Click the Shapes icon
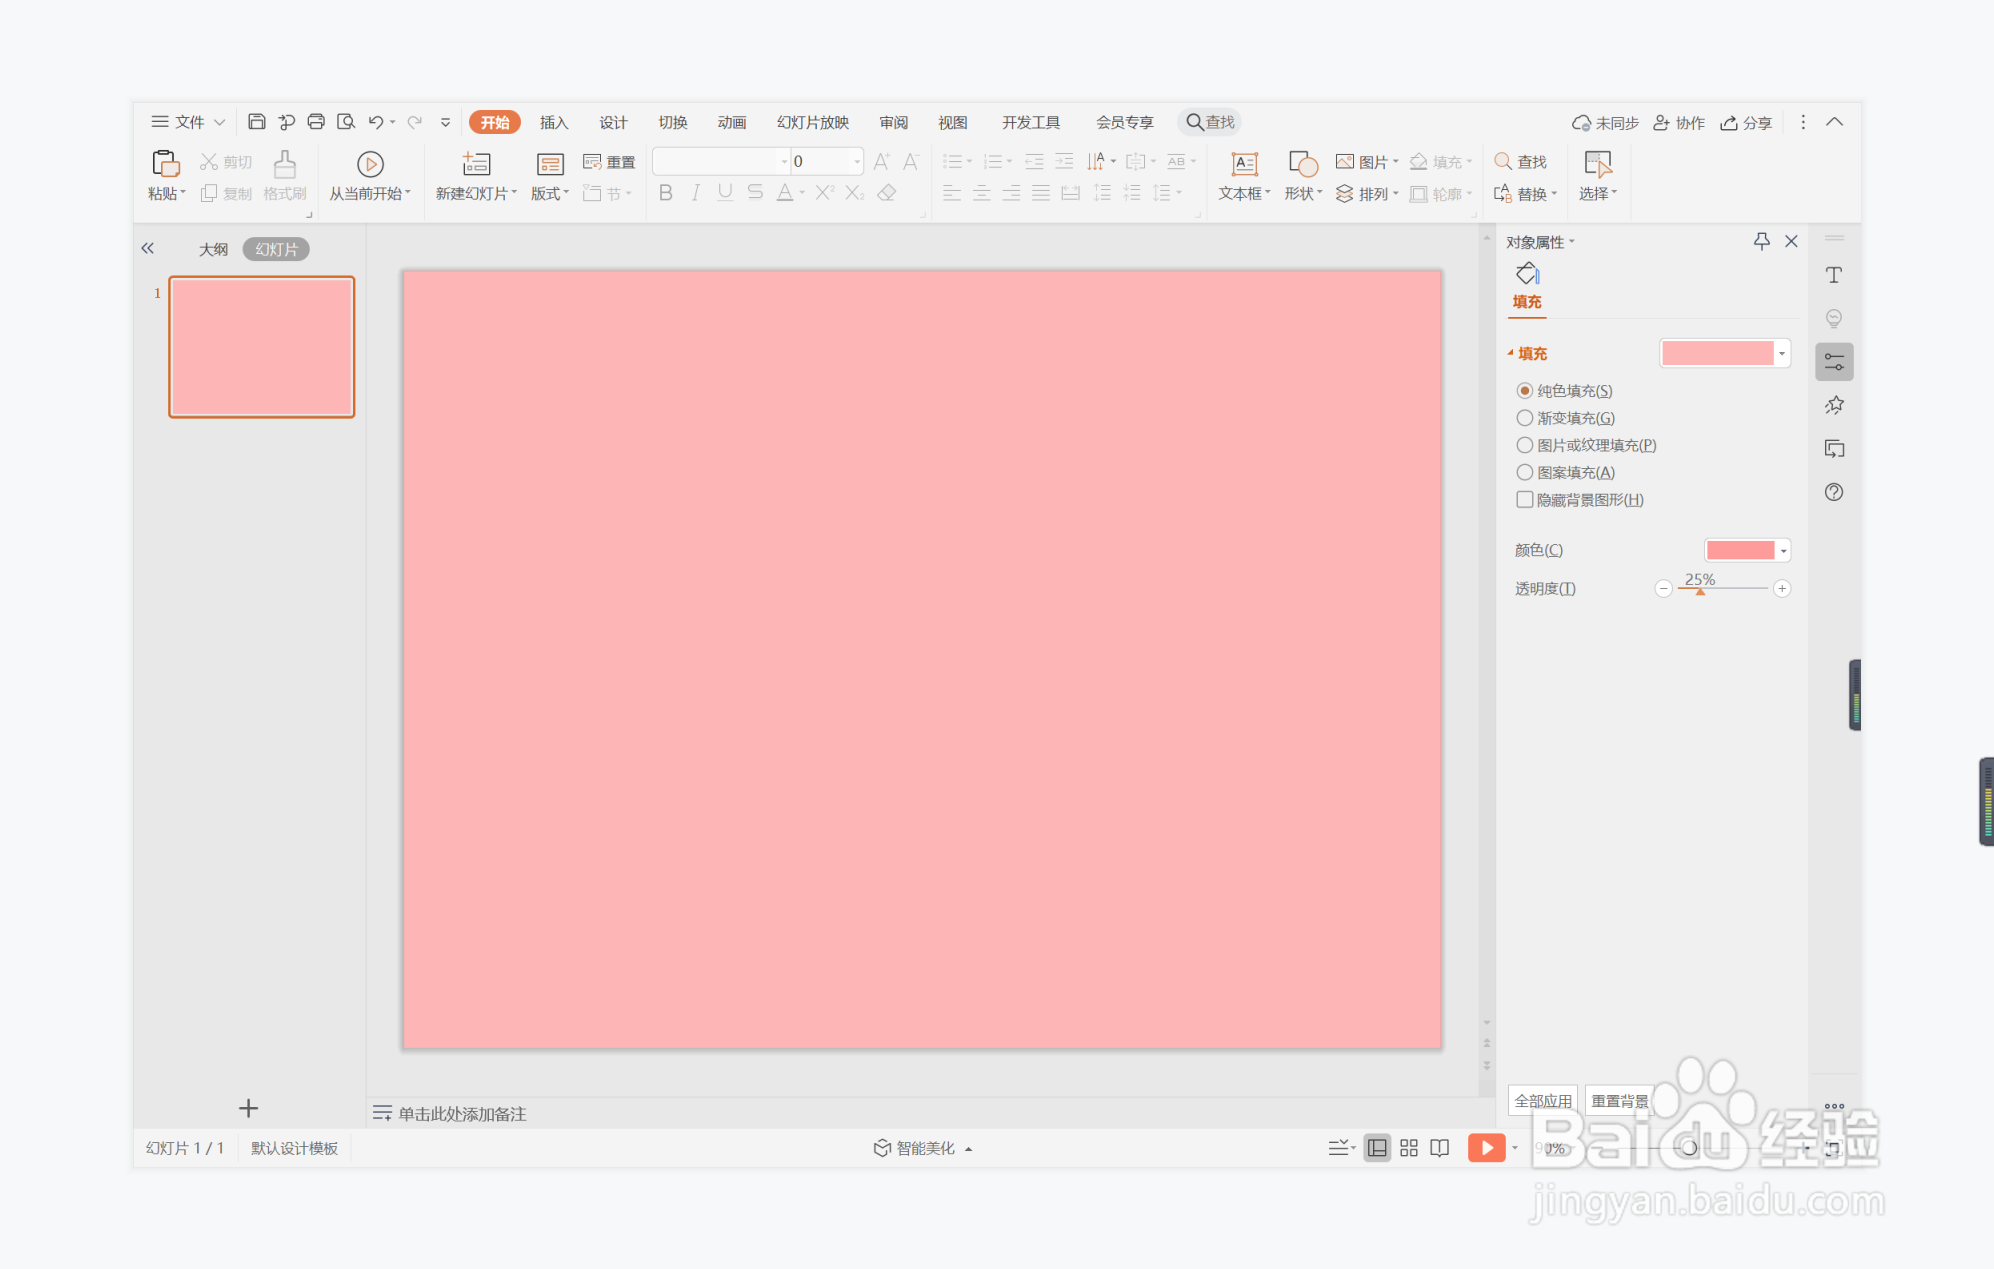 (1303, 164)
